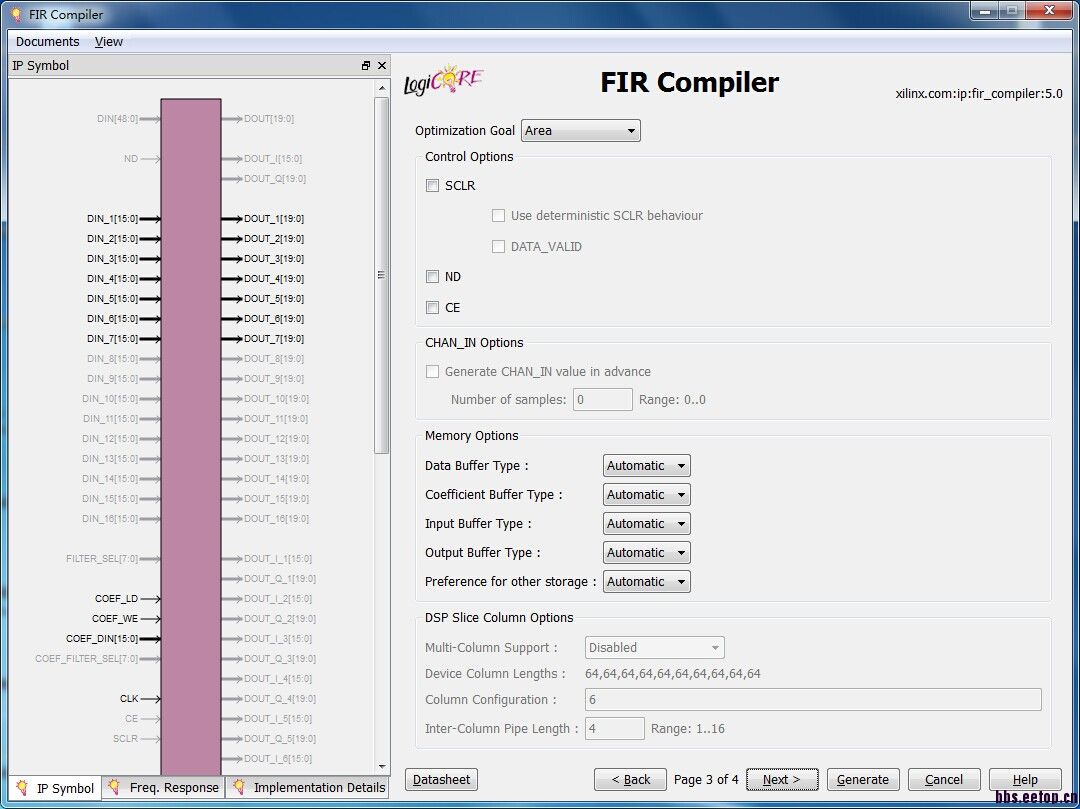This screenshot has height=809, width=1080.
Task: Cancel the FIR Compiler dialog
Action: point(944,779)
